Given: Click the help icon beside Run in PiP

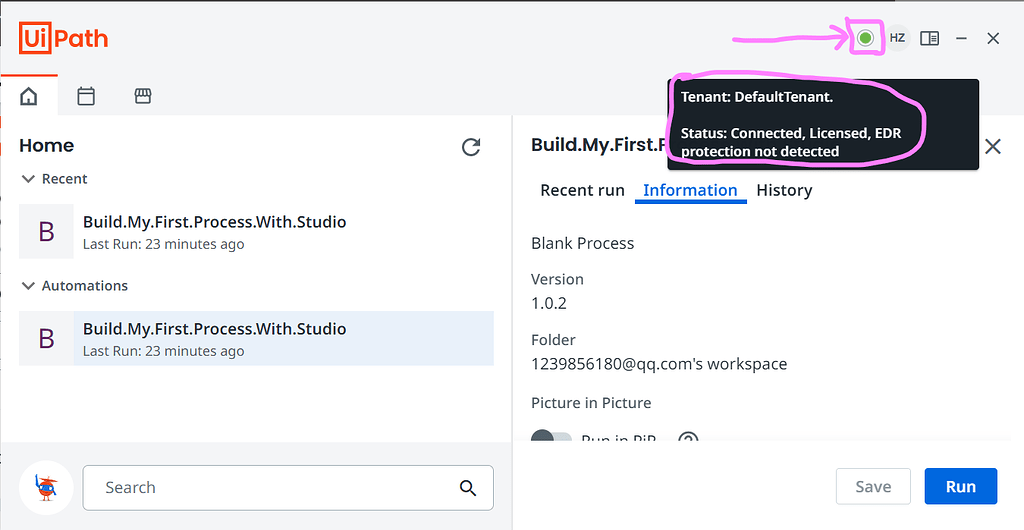Looking at the screenshot, I should (688, 440).
